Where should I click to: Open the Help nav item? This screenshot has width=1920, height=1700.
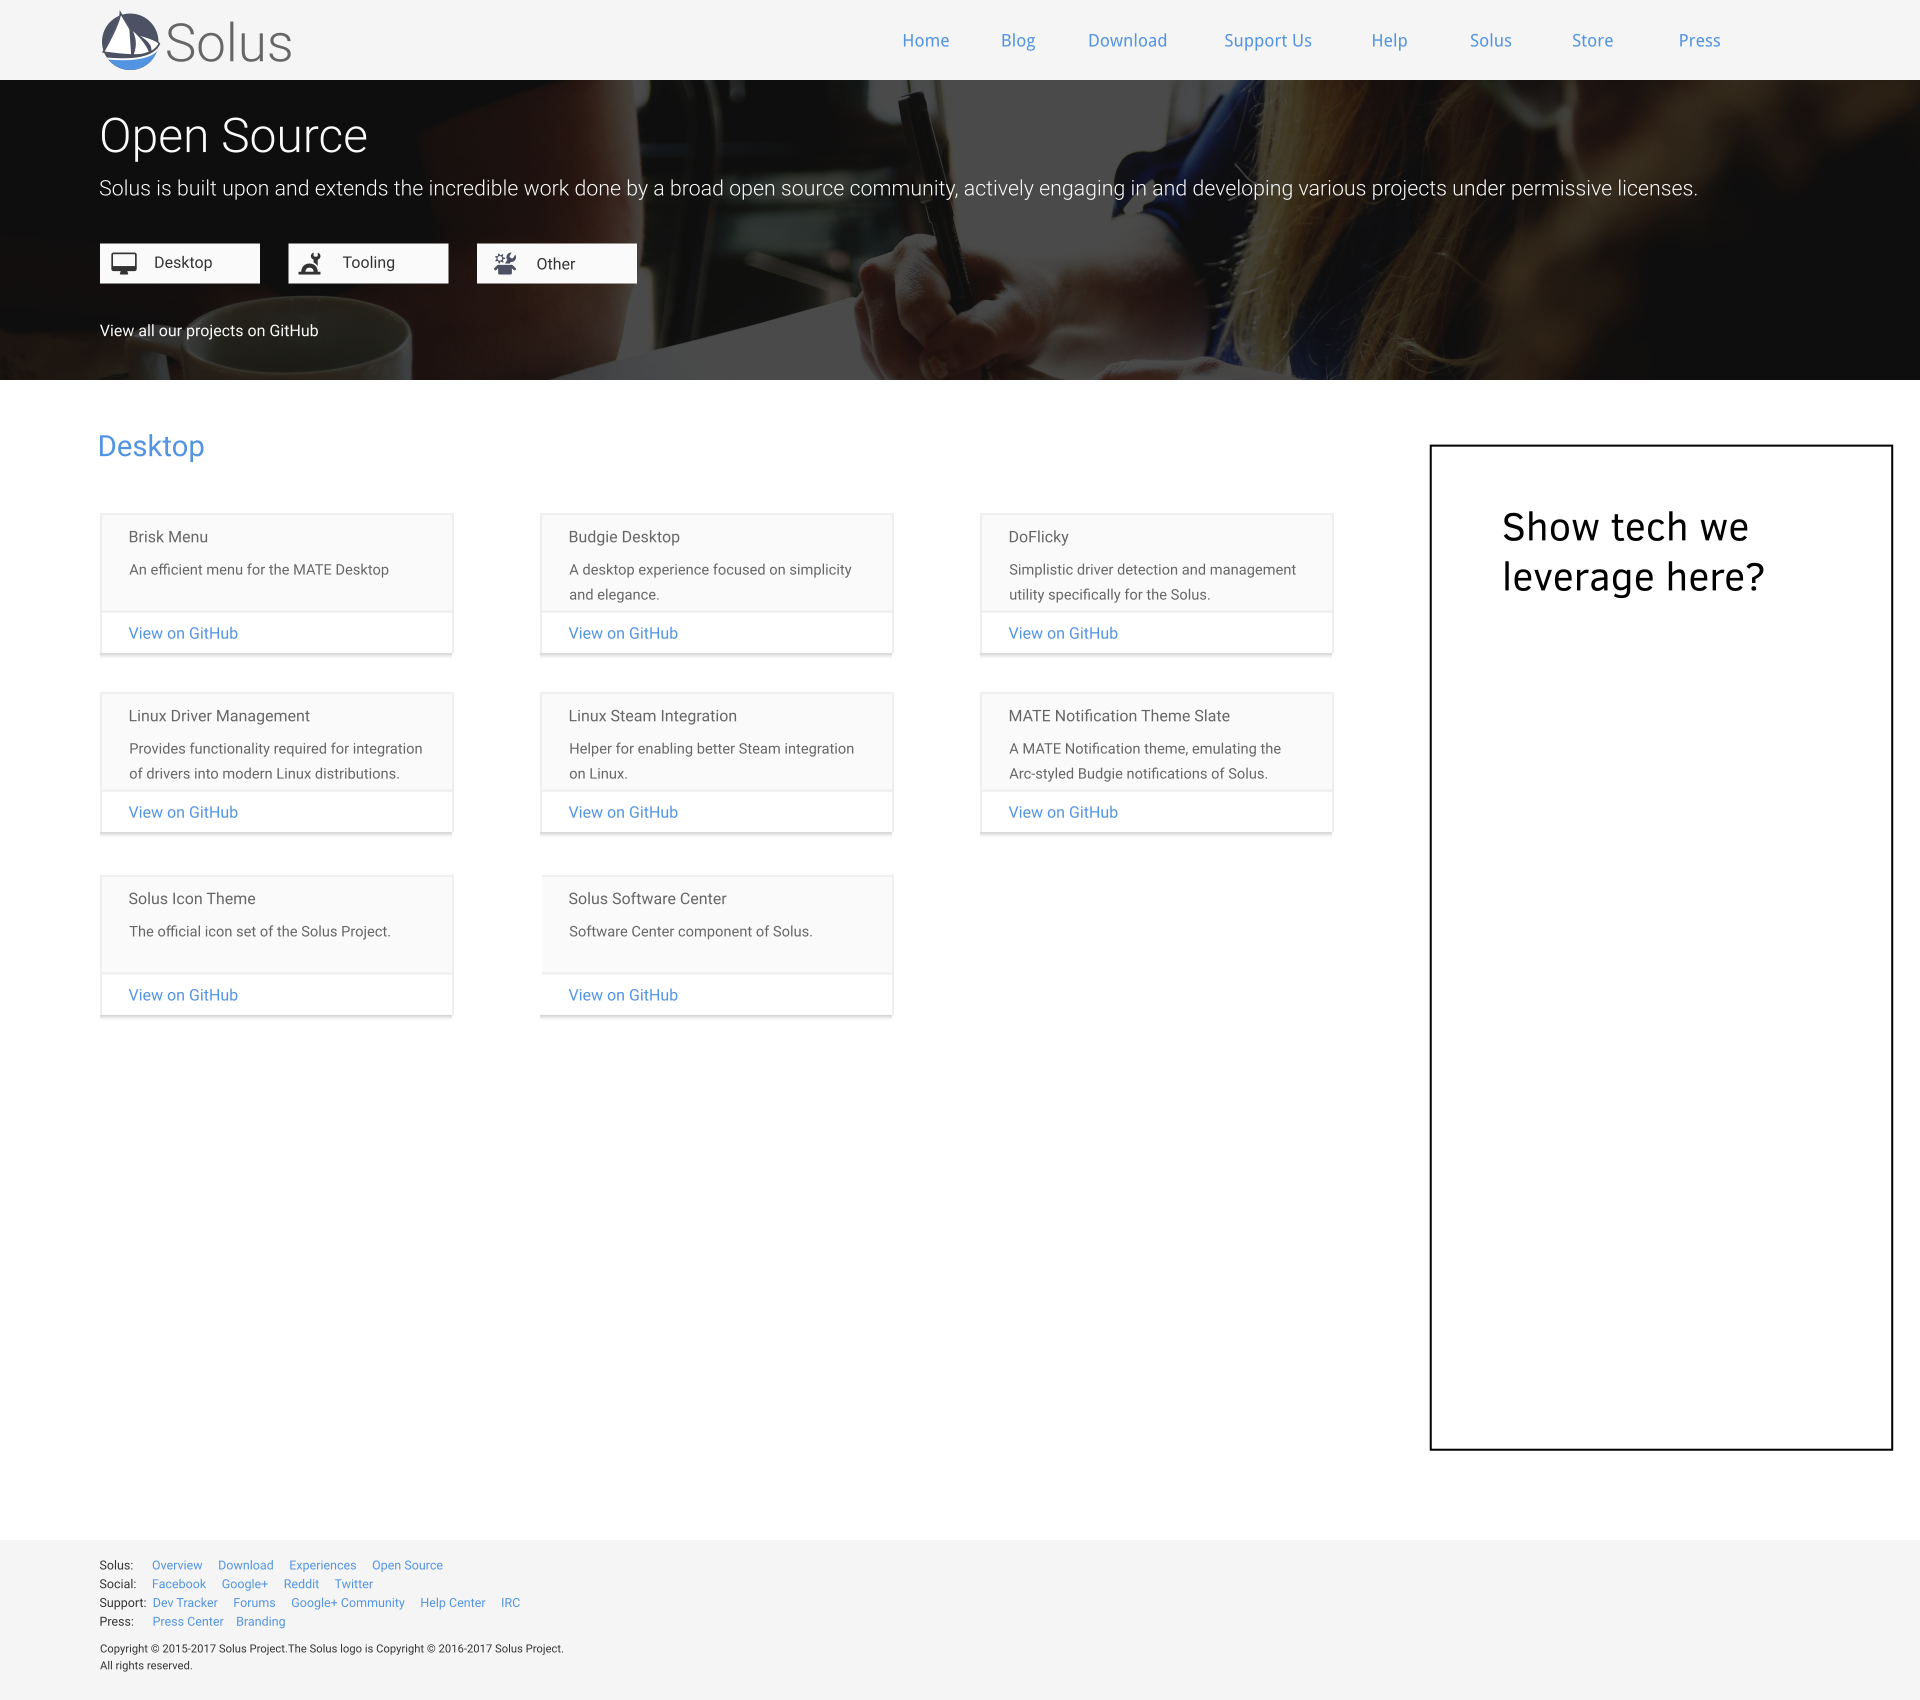[1389, 41]
